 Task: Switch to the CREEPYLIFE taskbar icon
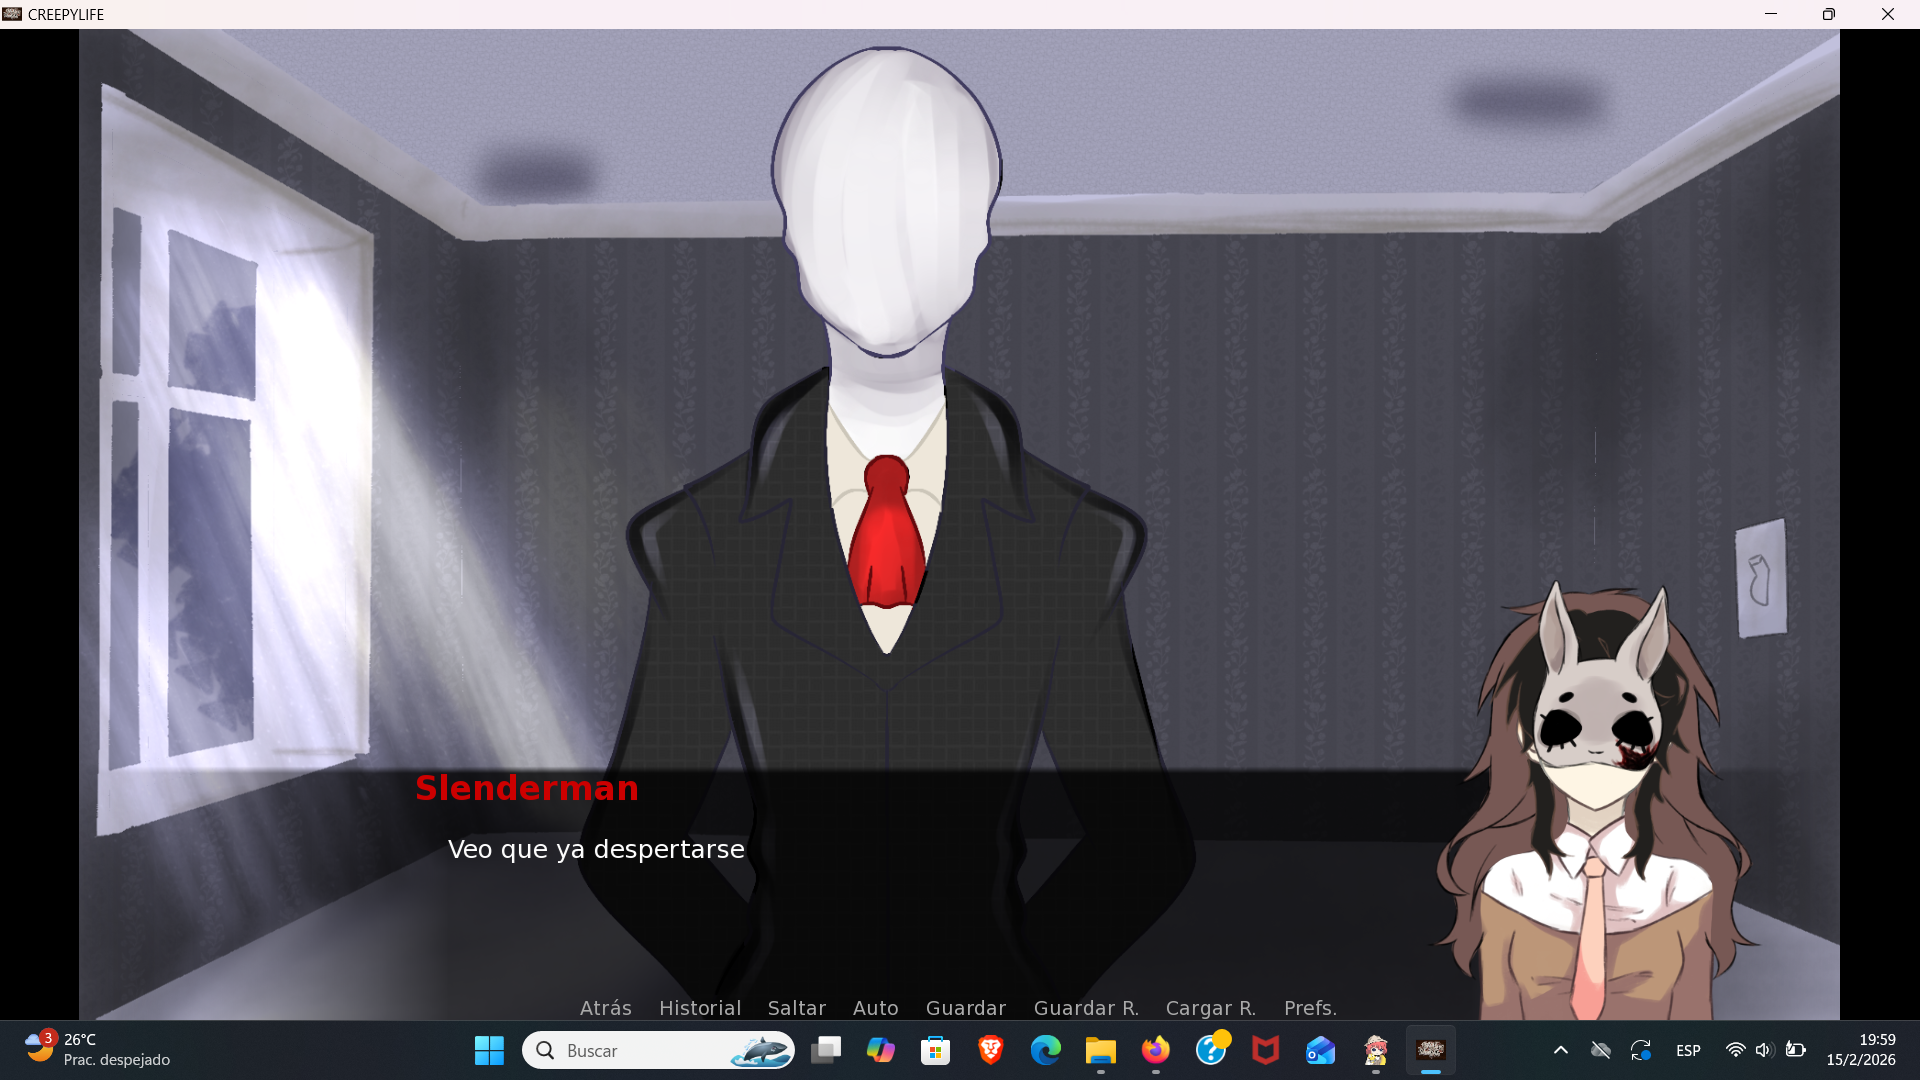pyautogui.click(x=1431, y=1050)
